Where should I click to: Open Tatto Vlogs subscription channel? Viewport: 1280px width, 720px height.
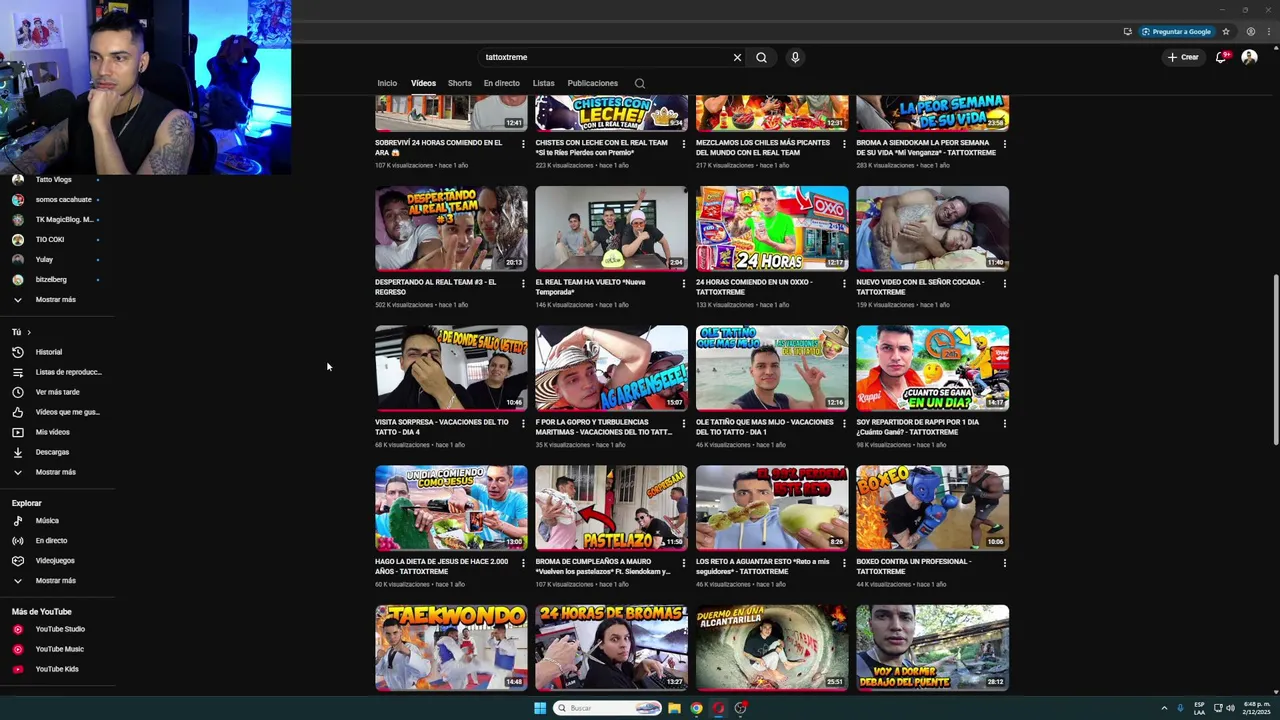click(56, 179)
